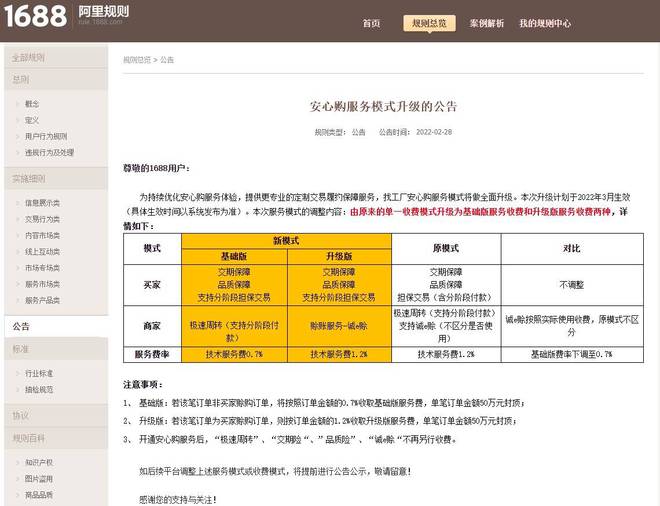Click note 1 about 基础版 fee
Viewport: 660px width, 506px height.
pyautogui.click(x=324, y=403)
